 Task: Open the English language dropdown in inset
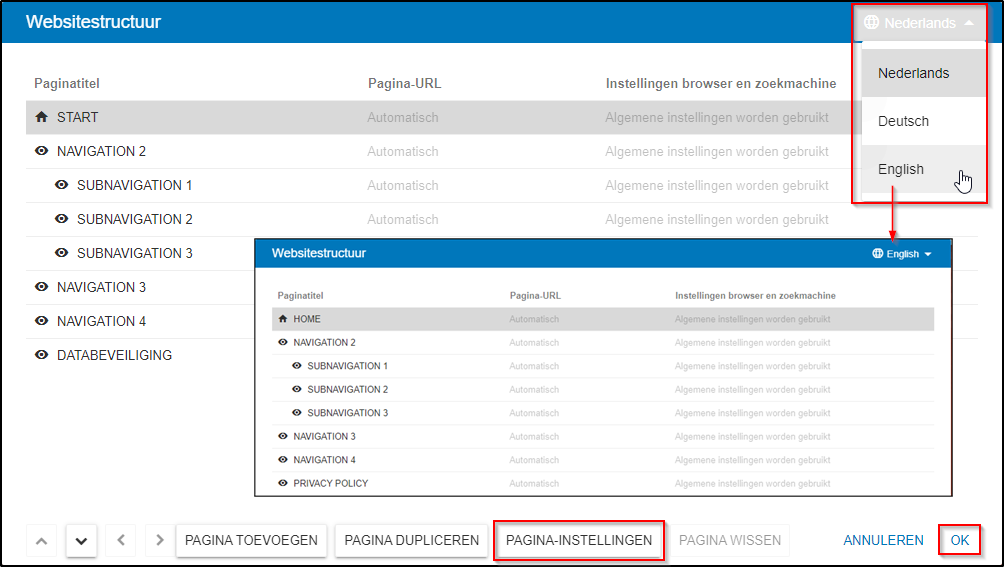click(x=902, y=254)
